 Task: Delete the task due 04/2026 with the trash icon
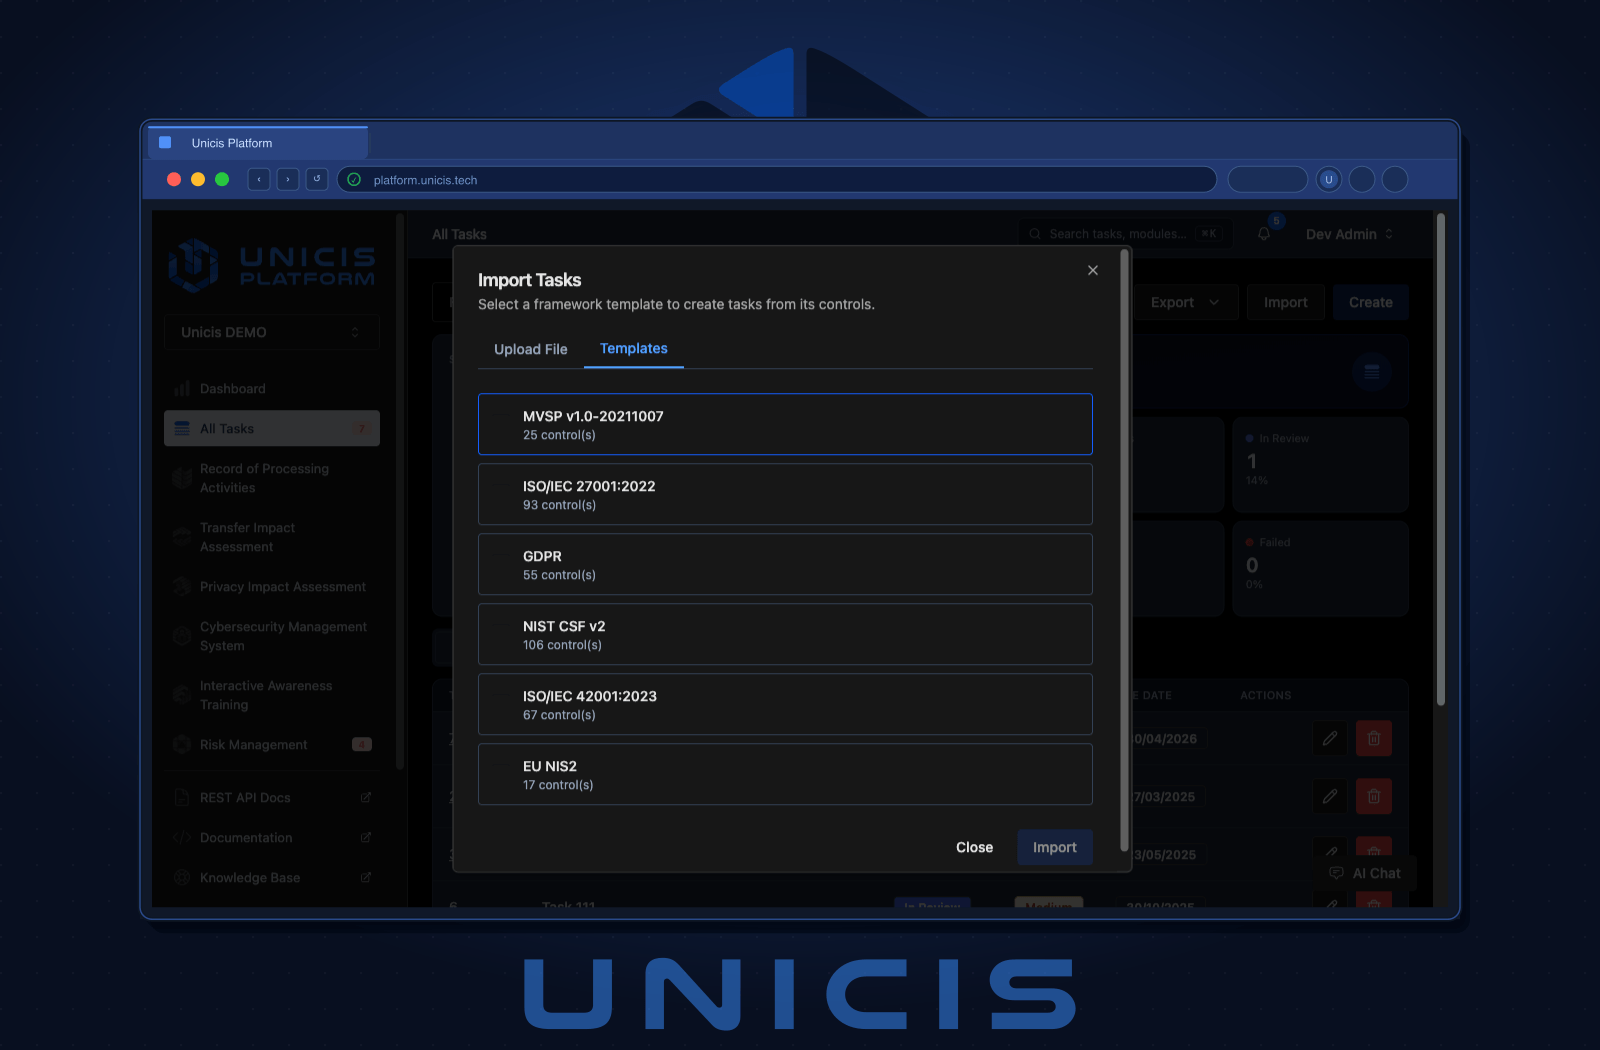pyautogui.click(x=1374, y=738)
